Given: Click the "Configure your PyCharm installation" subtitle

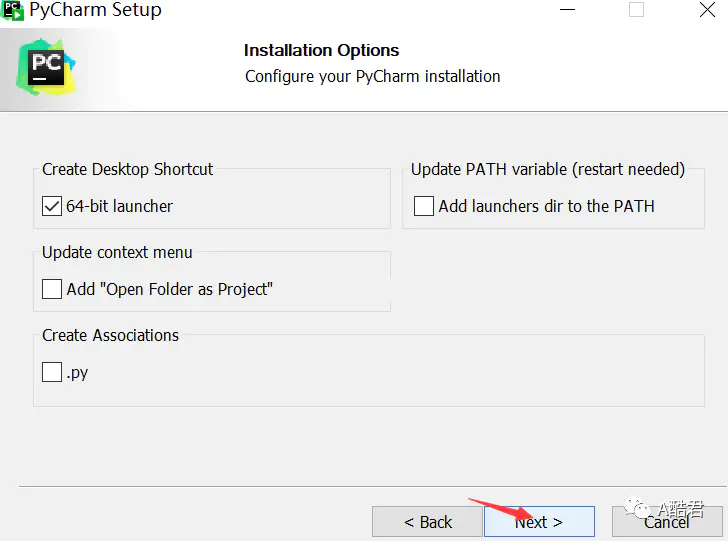Looking at the screenshot, I should 372,76.
